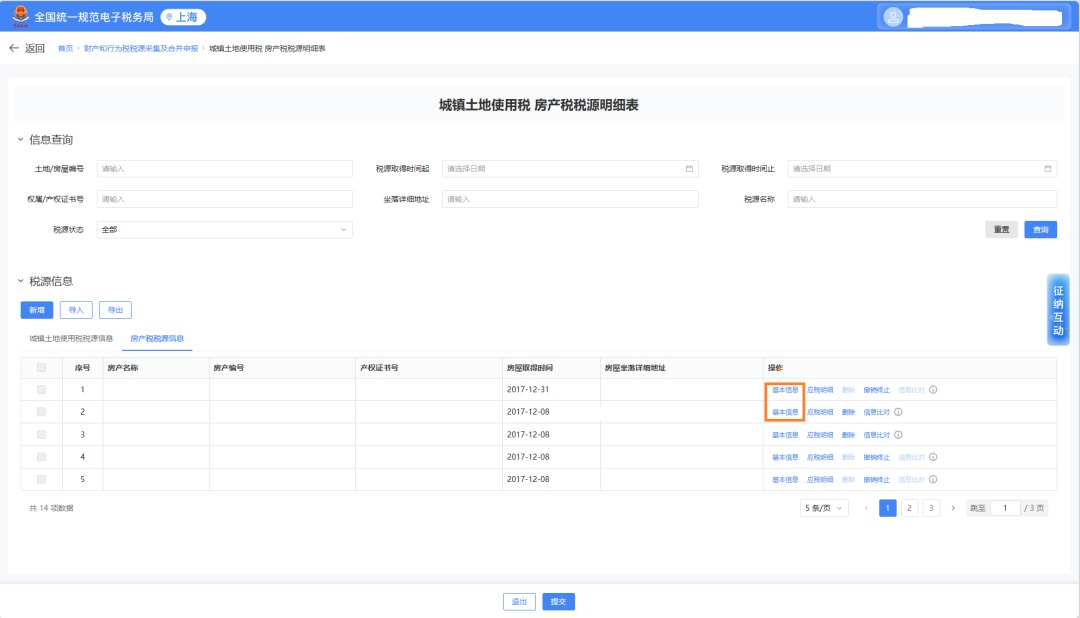Click the user avatar icon in header
The height and width of the screenshot is (618, 1080).
(x=893, y=16)
